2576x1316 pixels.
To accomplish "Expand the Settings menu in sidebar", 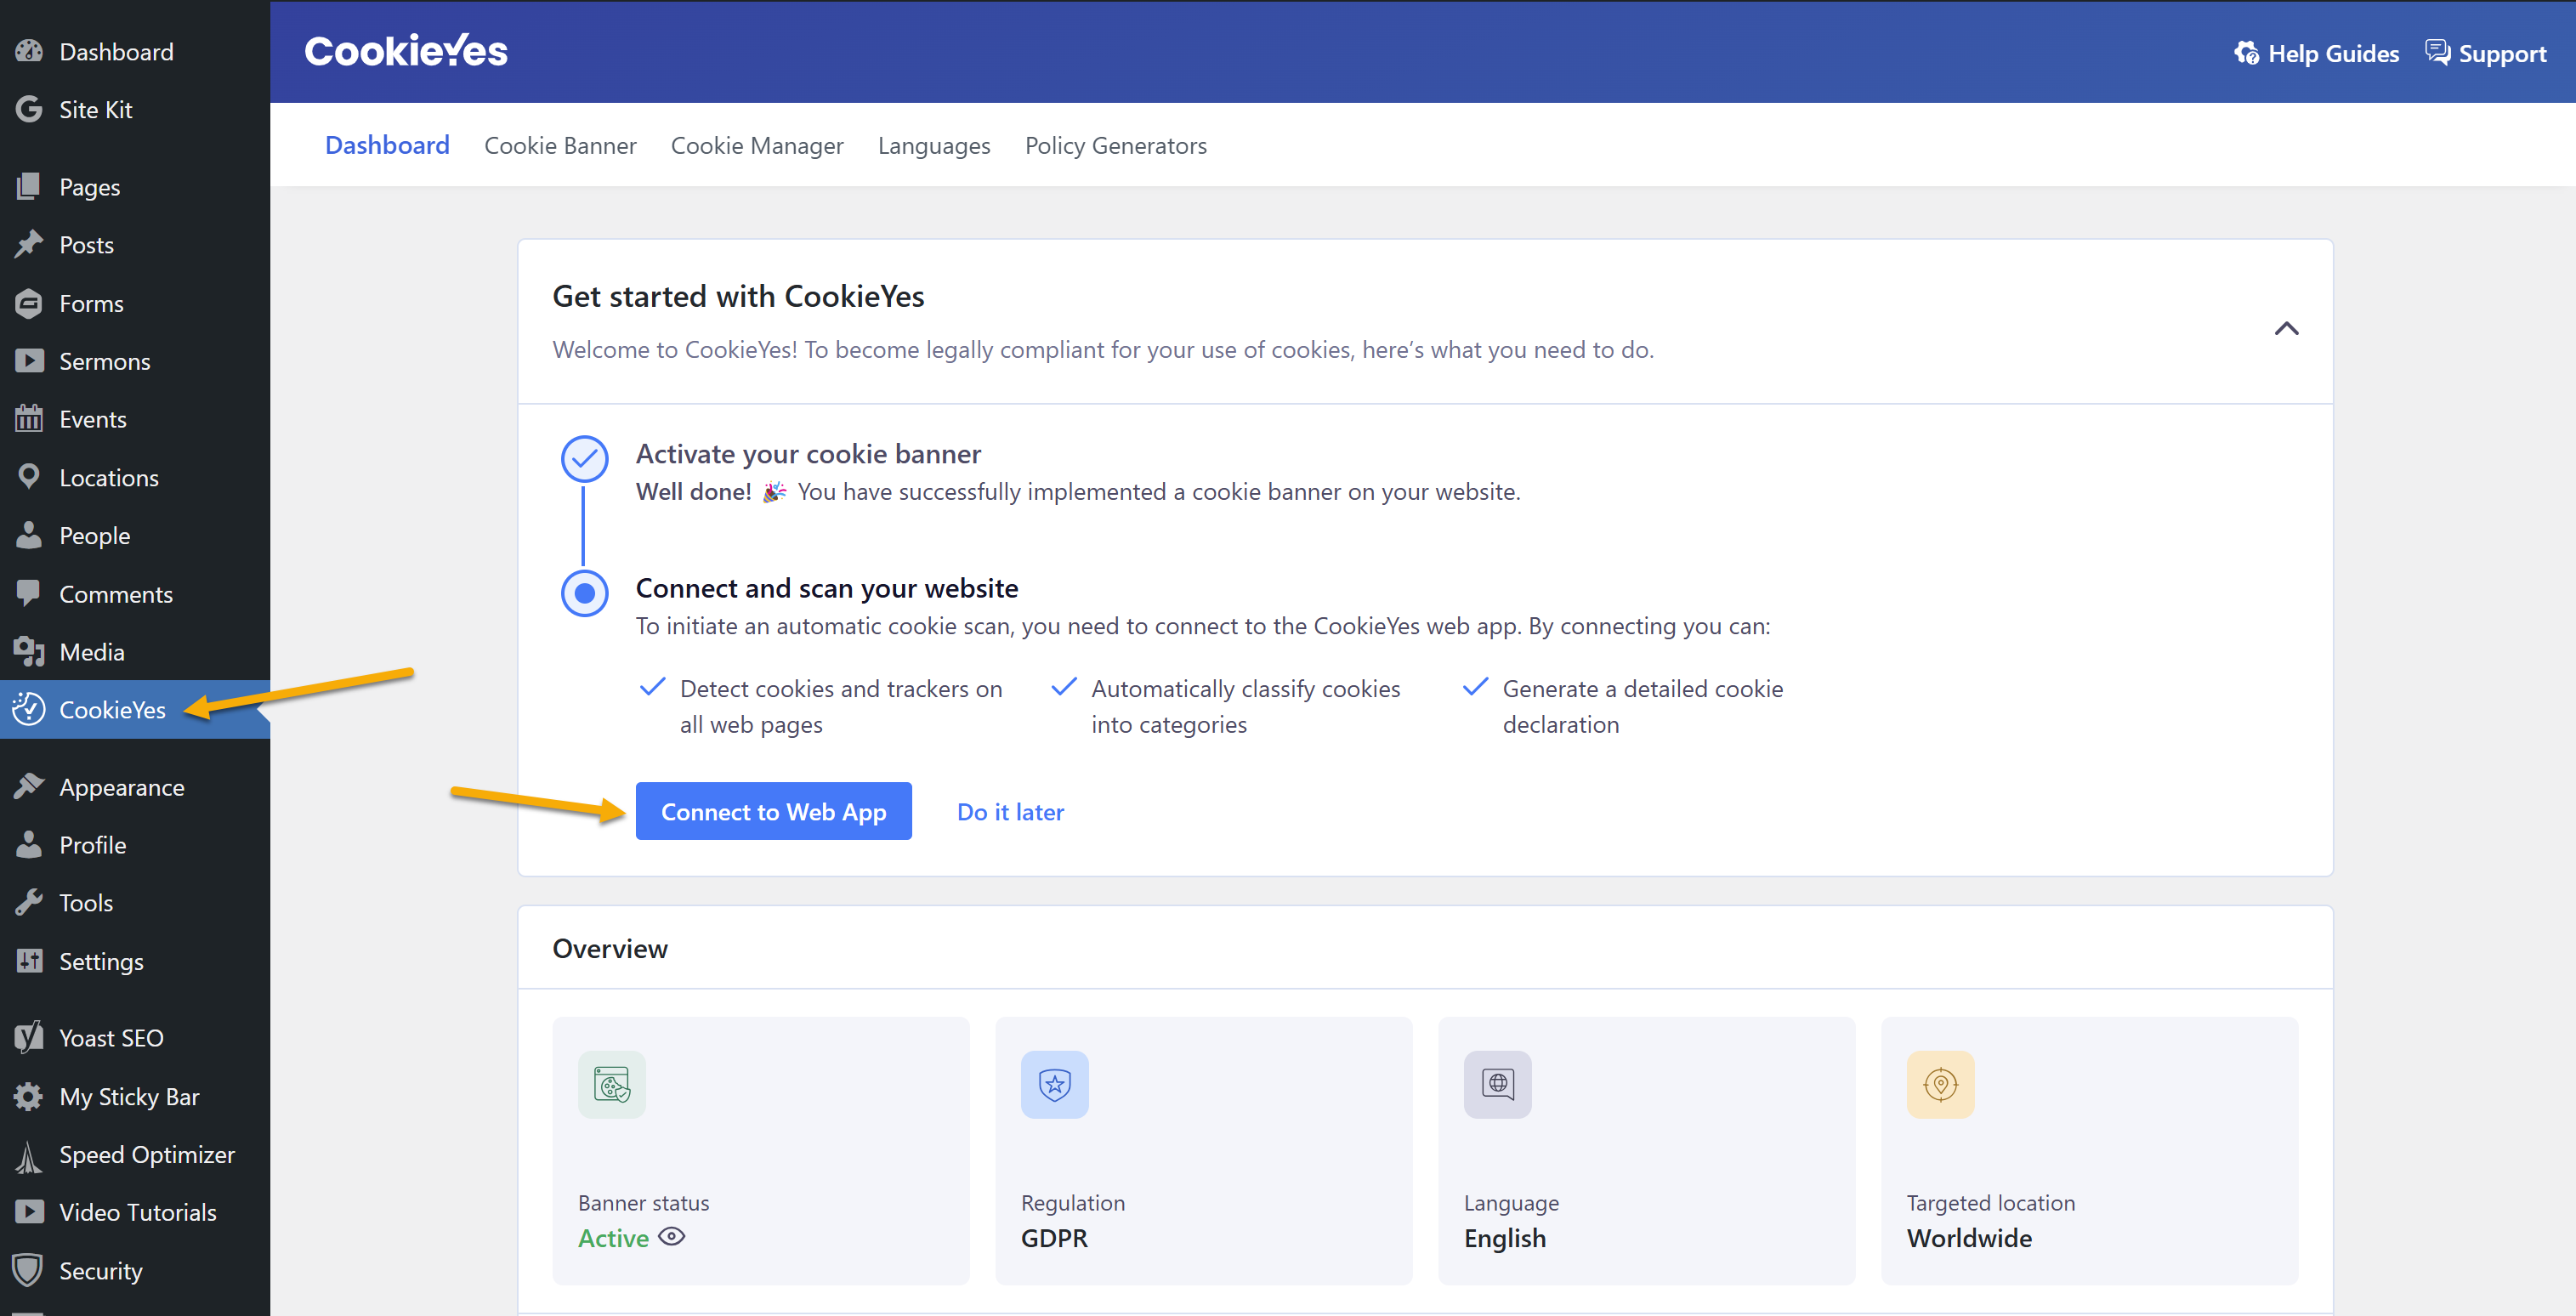I will pos(101,961).
